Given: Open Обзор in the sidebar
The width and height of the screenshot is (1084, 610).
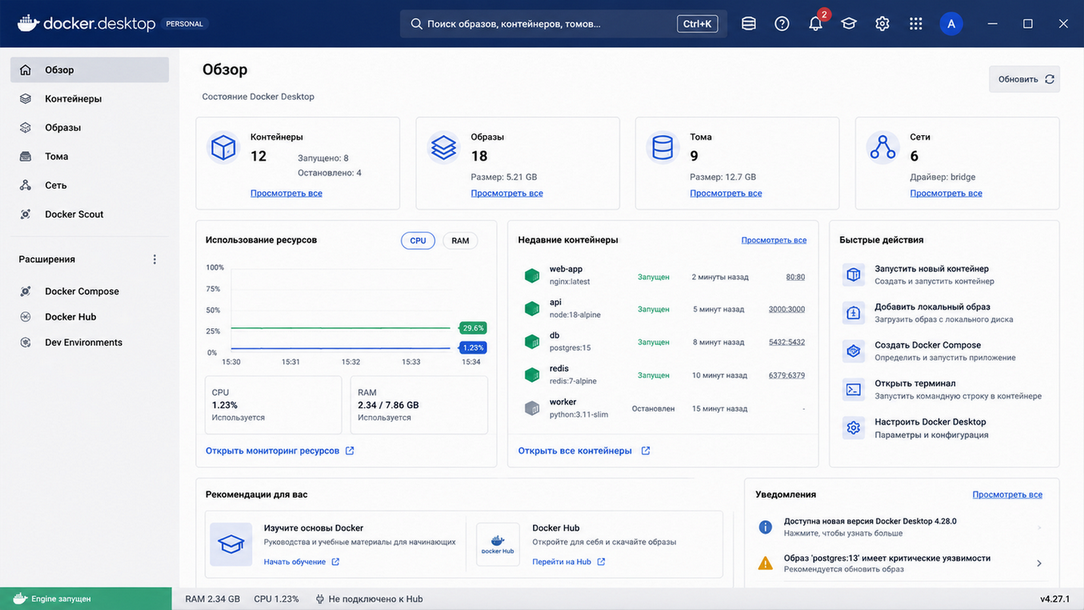Looking at the screenshot, I should coord(89,70).
